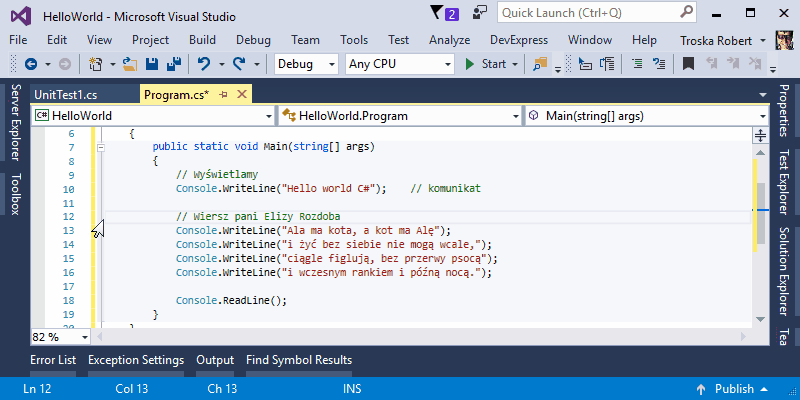
Task: Click the Next Bookmark toolbar icon
Action: click(x=733, y=63)
